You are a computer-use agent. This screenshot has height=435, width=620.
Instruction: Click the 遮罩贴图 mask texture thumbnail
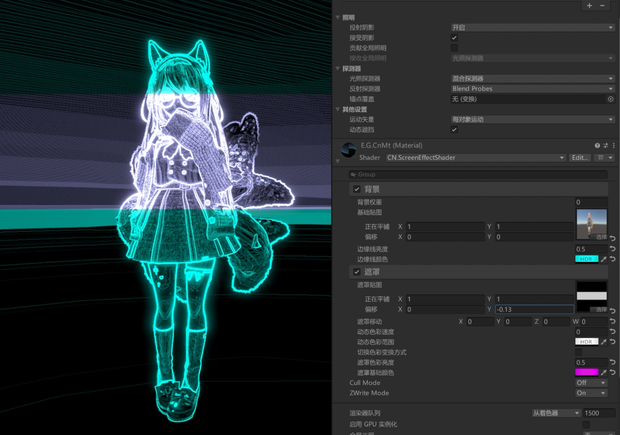tap(592, 297)
